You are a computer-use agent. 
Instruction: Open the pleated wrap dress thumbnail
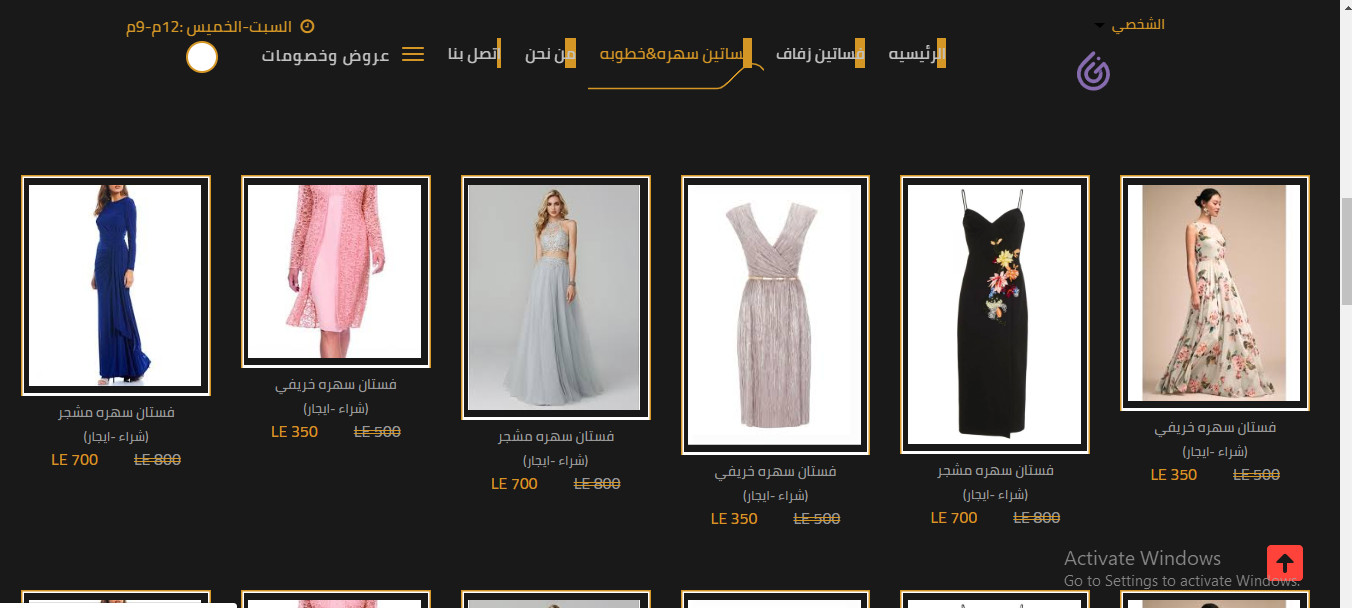775,315
